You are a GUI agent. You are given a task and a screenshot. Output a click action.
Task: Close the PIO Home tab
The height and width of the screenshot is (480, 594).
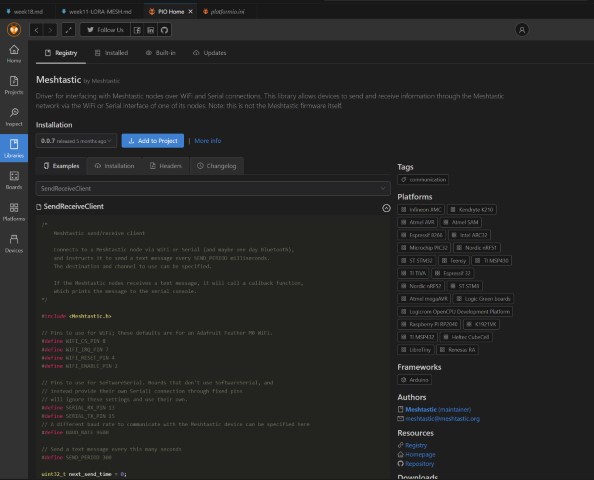pos(191,11)
